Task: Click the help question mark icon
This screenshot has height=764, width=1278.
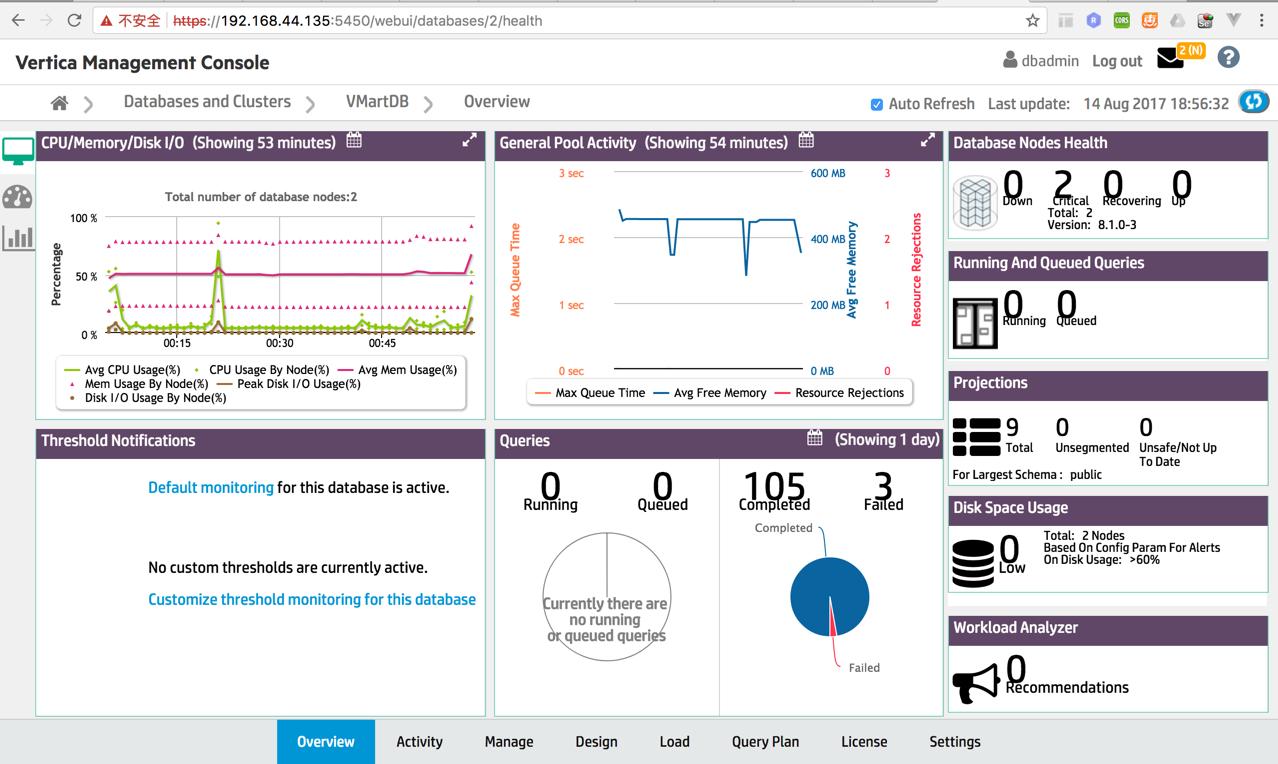Action: pyautogui.click(x=1228, y=58)
